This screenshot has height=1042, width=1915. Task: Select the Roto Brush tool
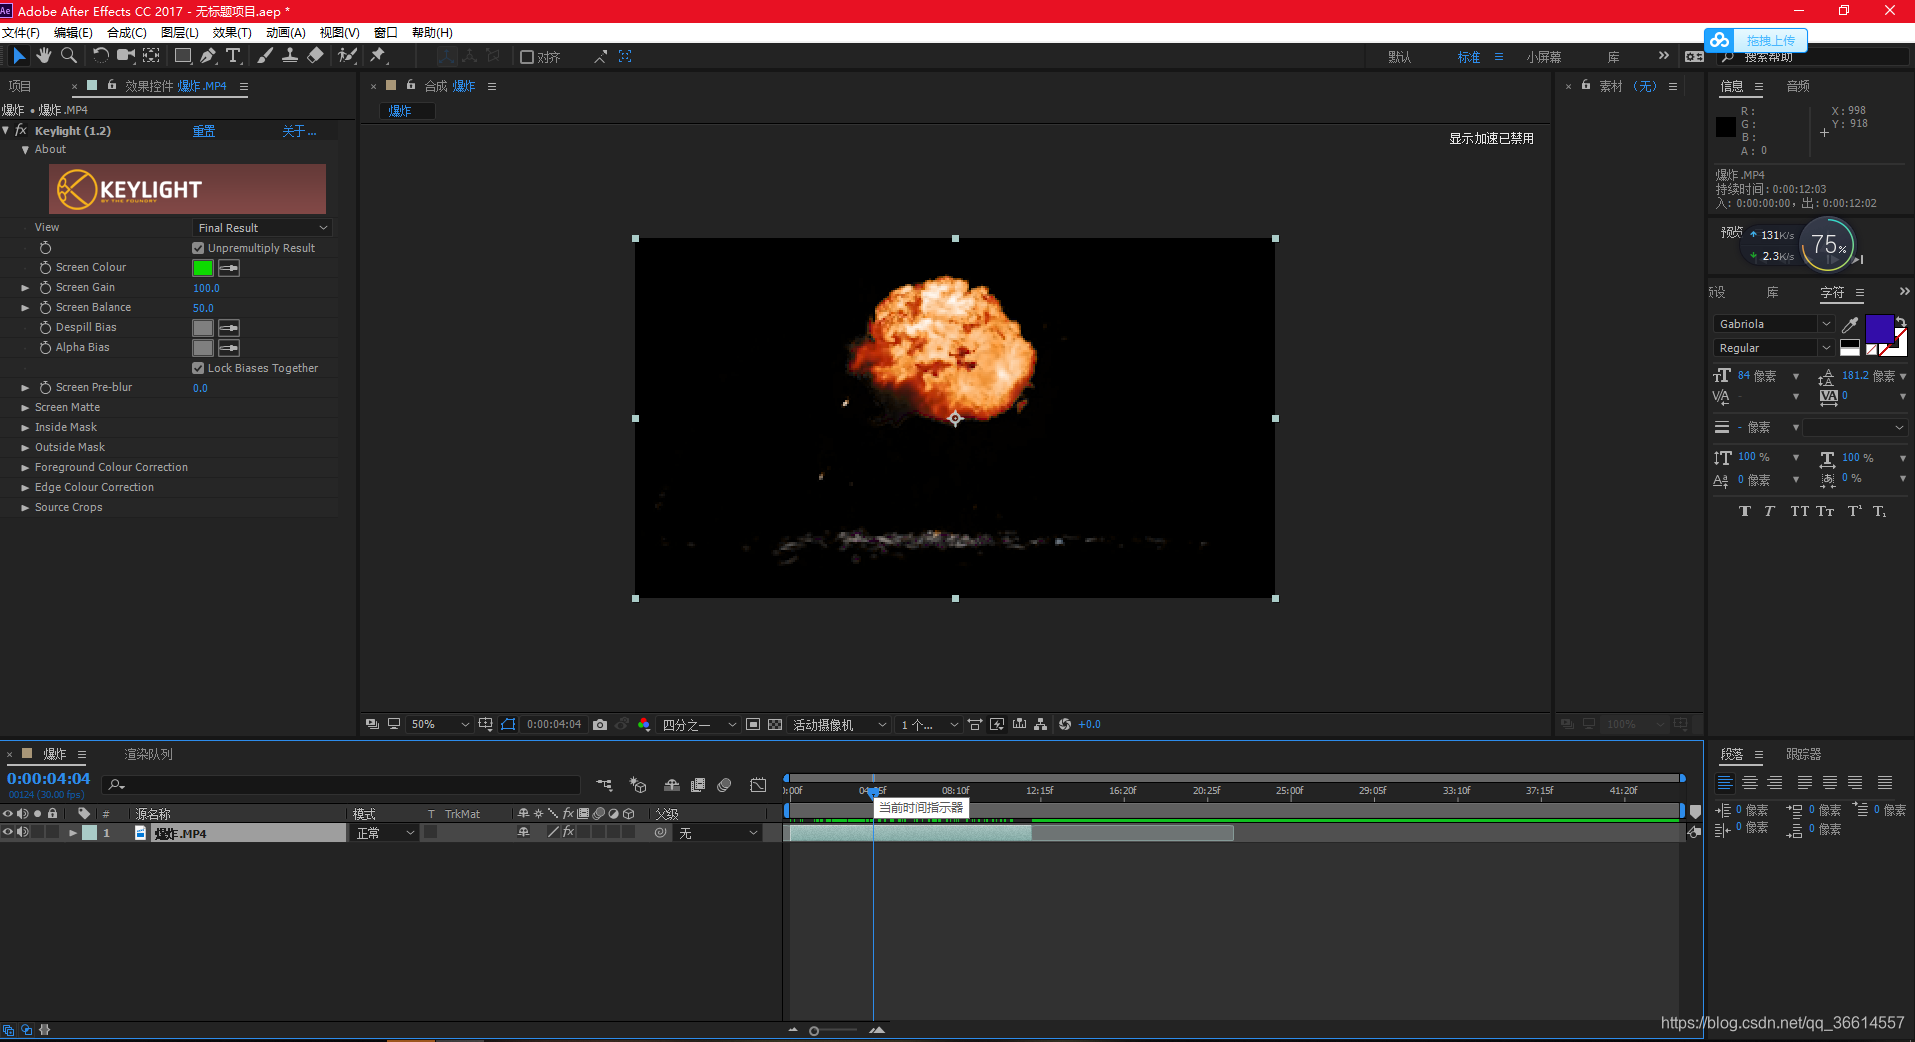coord(347,56)
